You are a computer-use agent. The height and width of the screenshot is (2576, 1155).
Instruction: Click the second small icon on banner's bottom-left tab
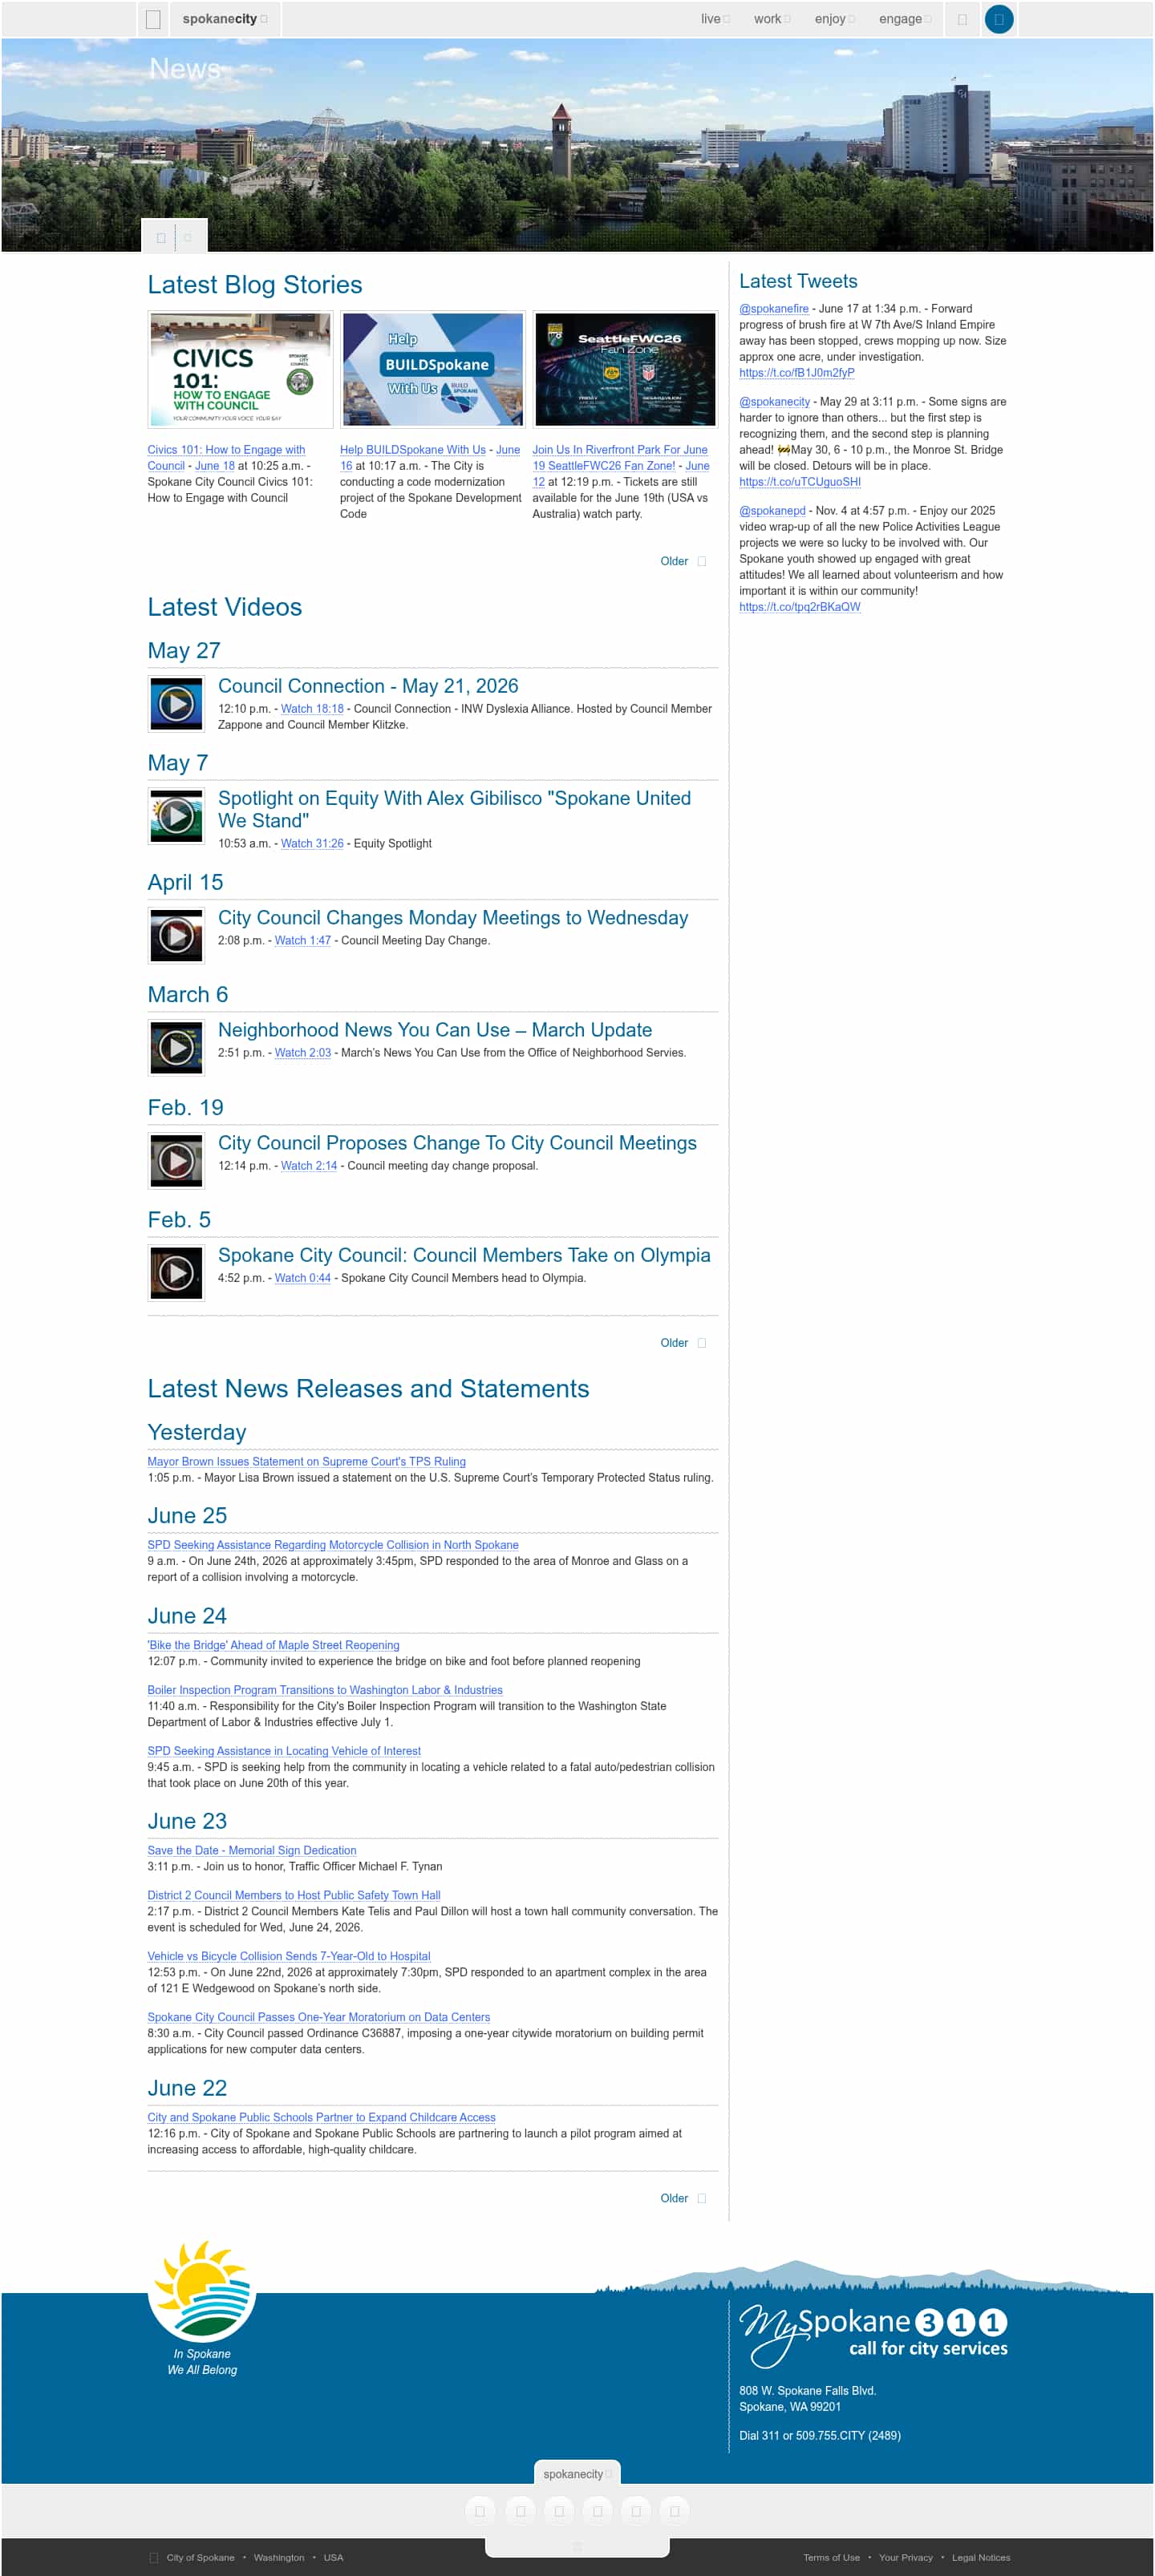tap(188, 237)
